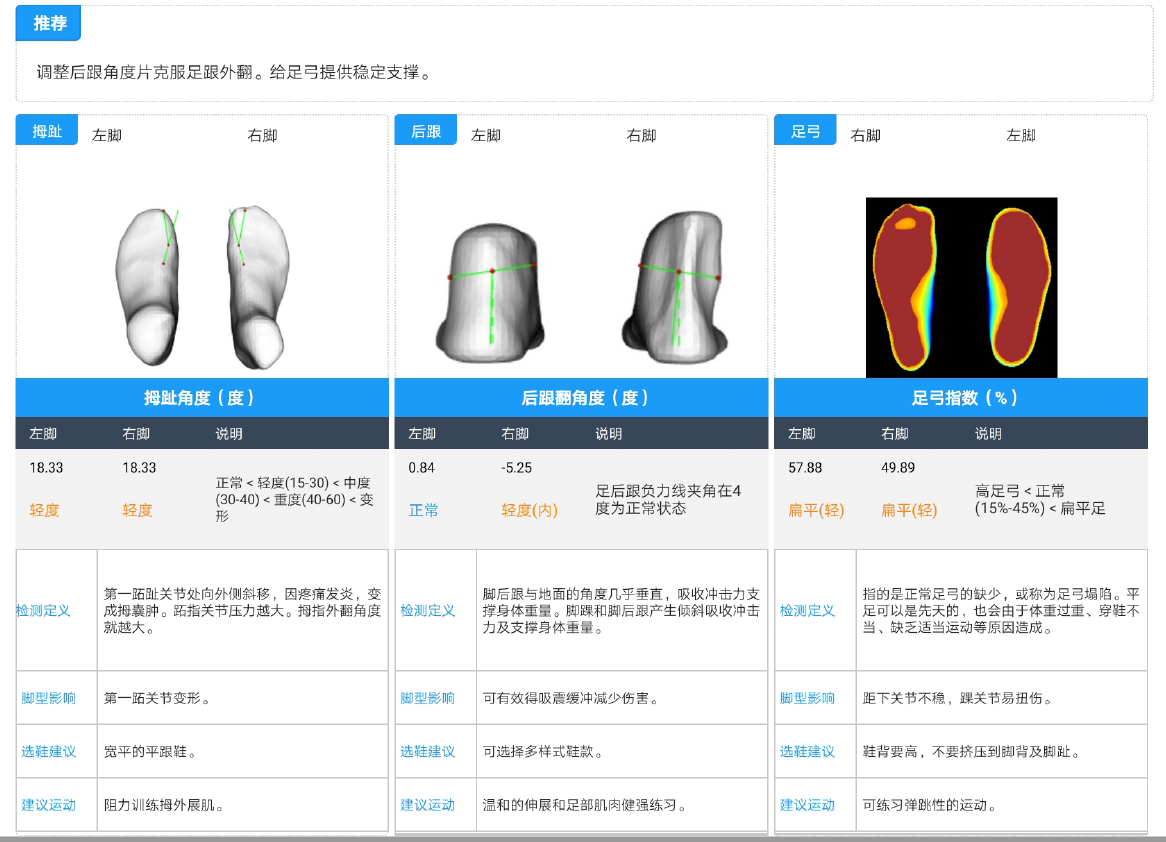Click the 推荐 header tab
This screenshot has height=842, width=1166.
tap(49, 23)
